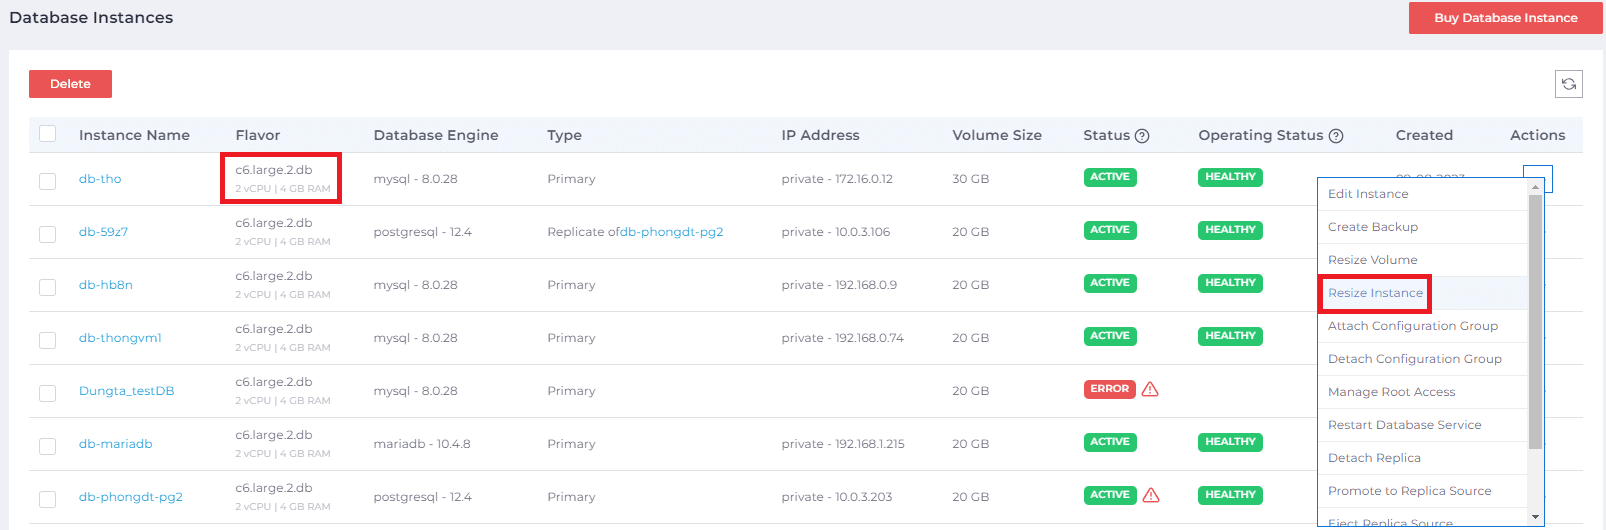The image size is (1606, 530).
Task: Toggle the select-all checkbox in the table header
Action: point(48,134)
